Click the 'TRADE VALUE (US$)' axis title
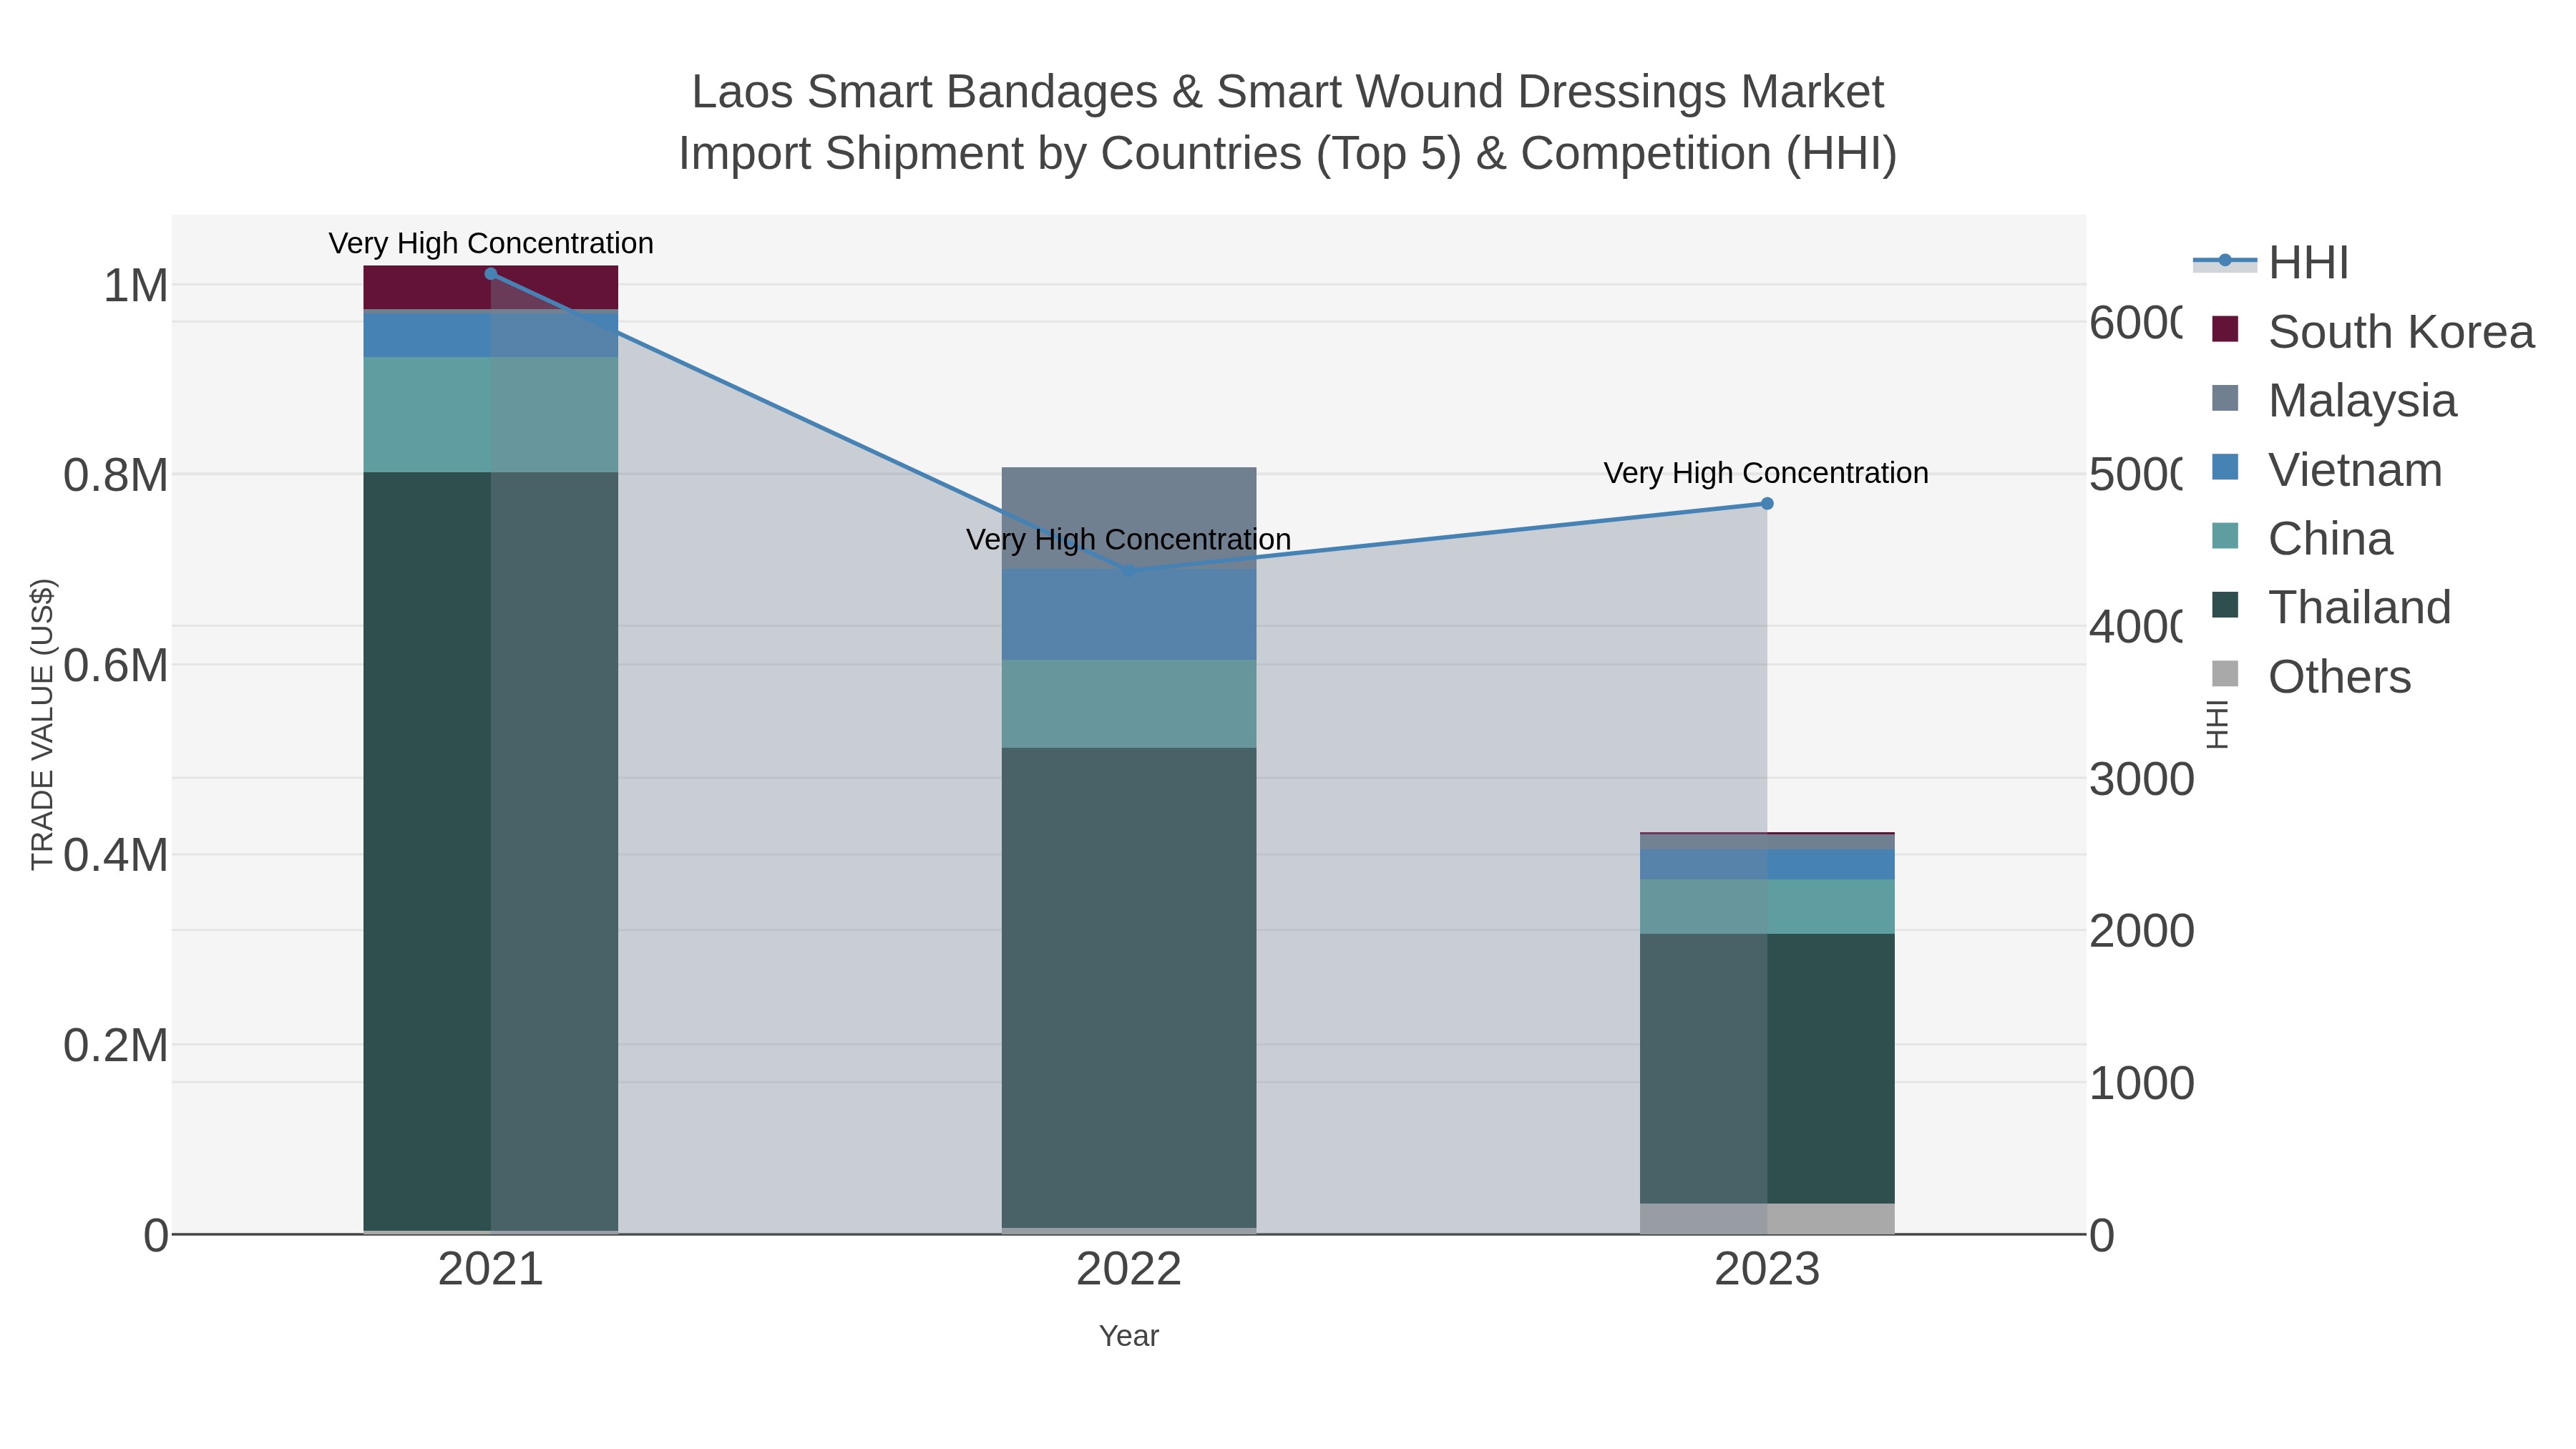The width and height of the screenshot is (2576, 1449). coord(42,724)
